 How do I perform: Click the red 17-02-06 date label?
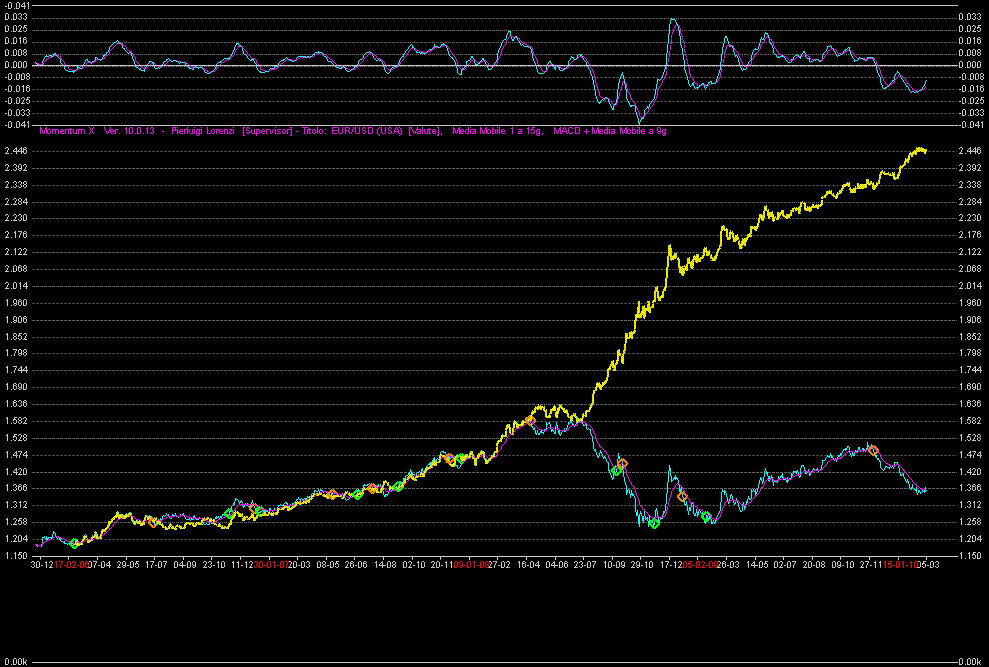click(x=72, y=565)
